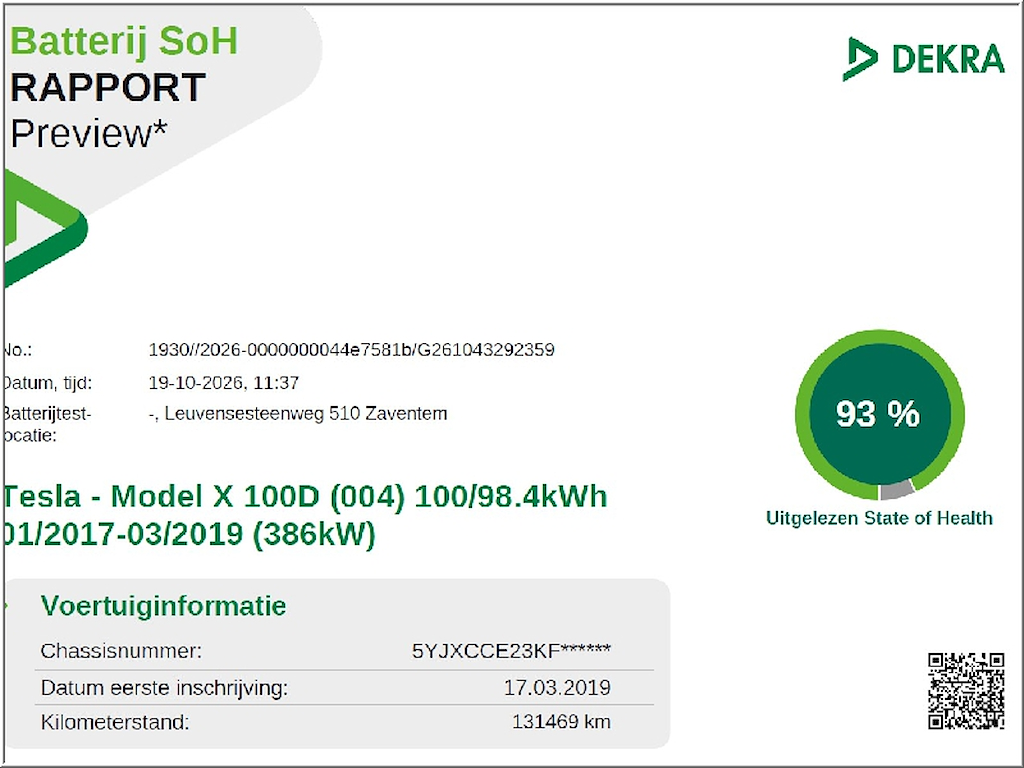1024x768 pixels.
Task: Click the 93 % State of Health gauge
Action: pos(879,415)
